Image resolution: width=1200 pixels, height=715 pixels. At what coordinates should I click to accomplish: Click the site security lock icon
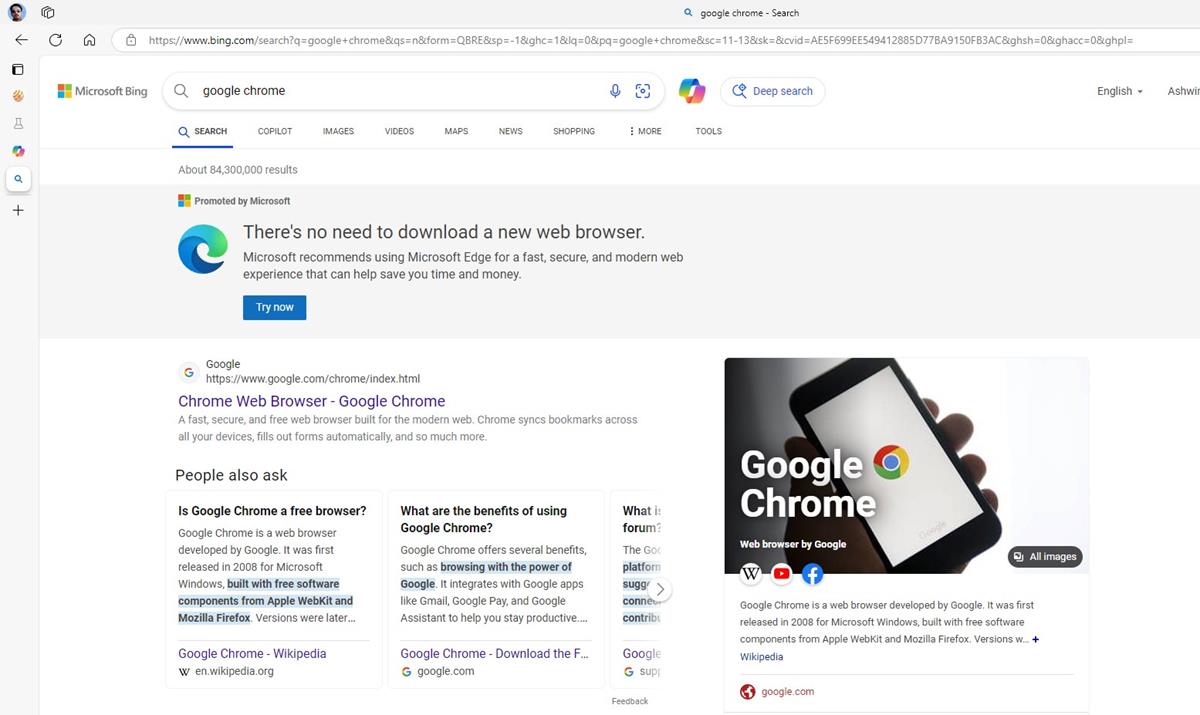pos(131,40)
